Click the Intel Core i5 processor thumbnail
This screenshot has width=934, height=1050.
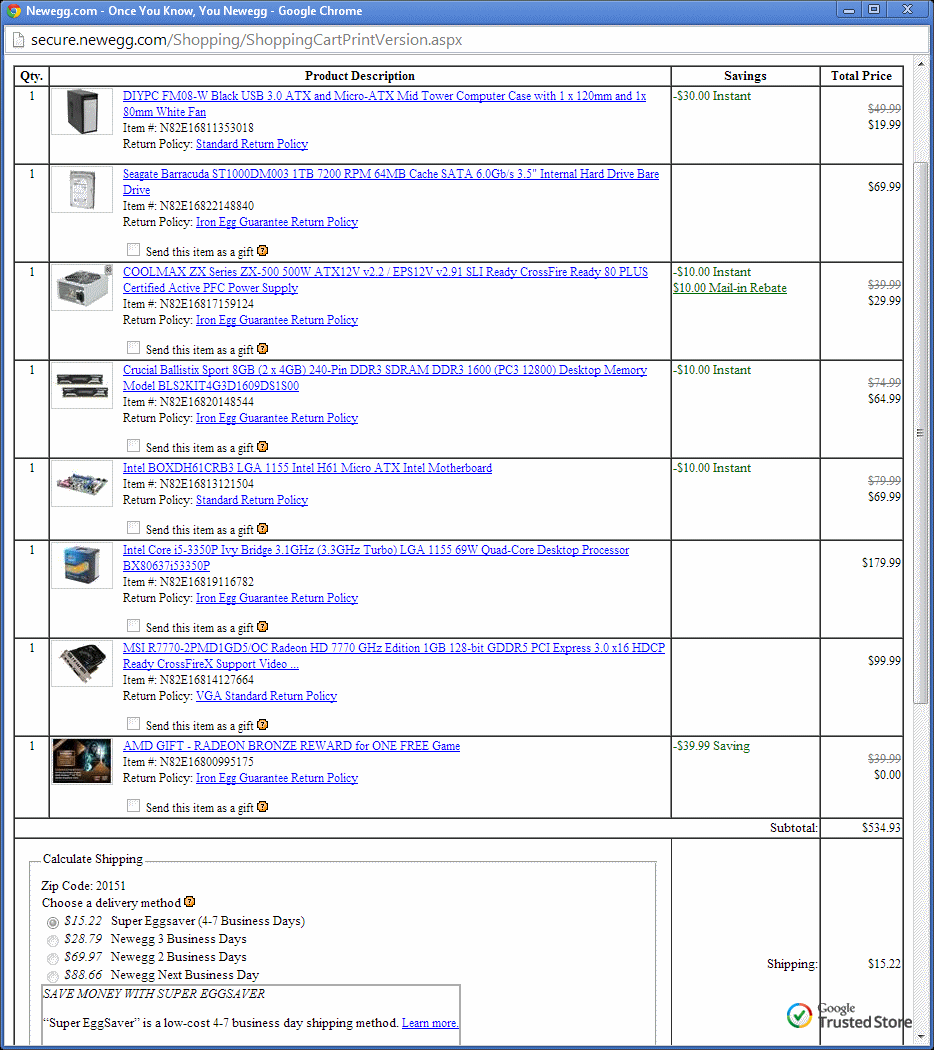pyautogui.click(x=82, y=566)
